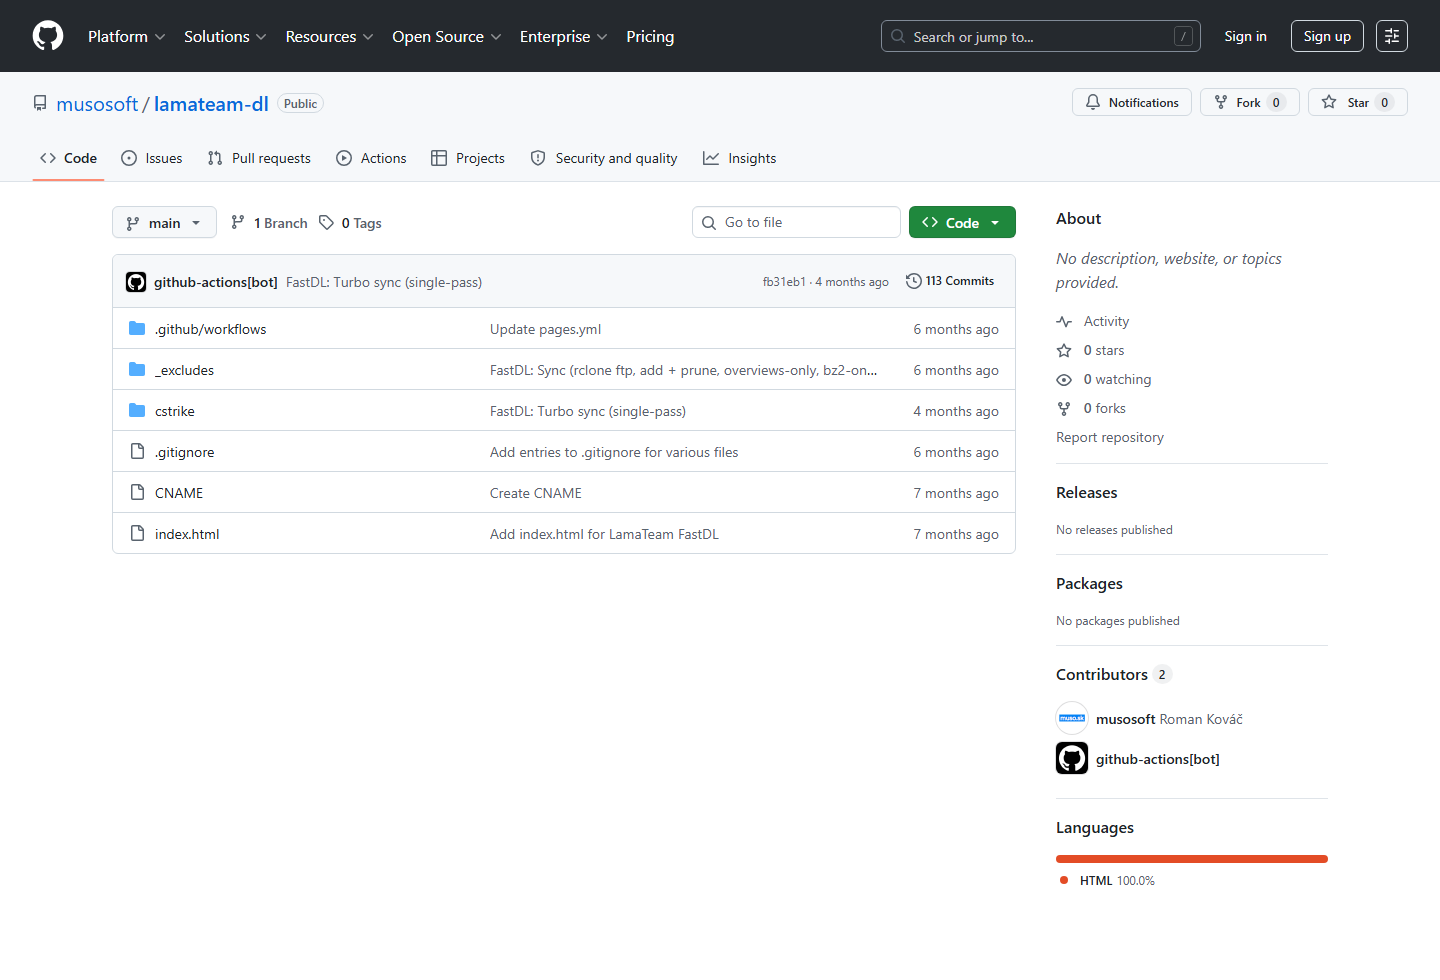The image size is (1440, 980).
Task: Open the Pricing page
Action: point(650,36)
